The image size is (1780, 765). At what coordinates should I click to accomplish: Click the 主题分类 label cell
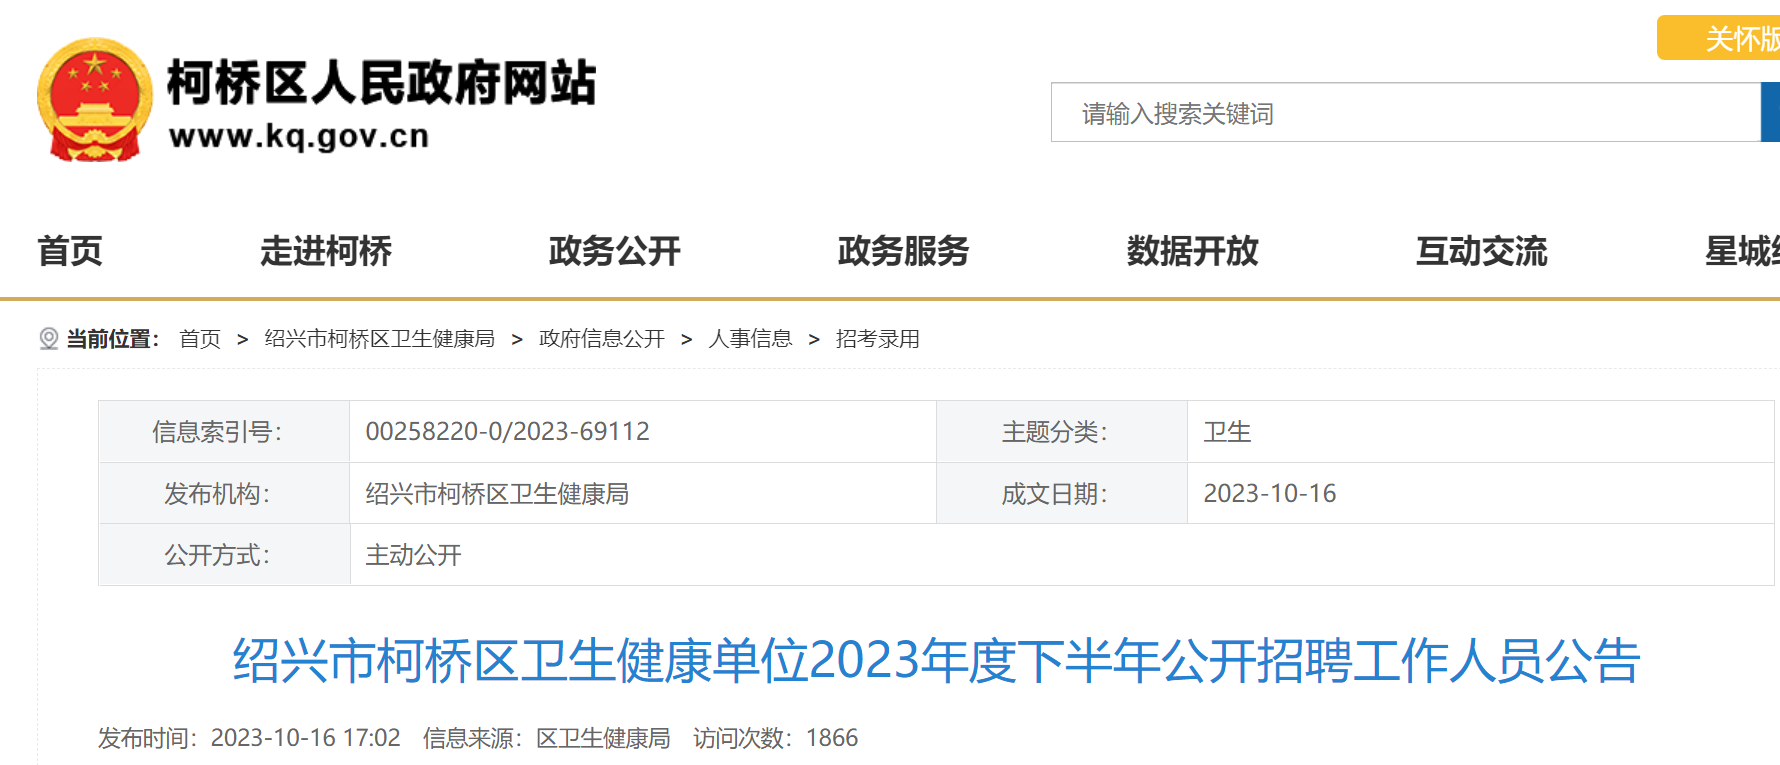click(1062, 432)
